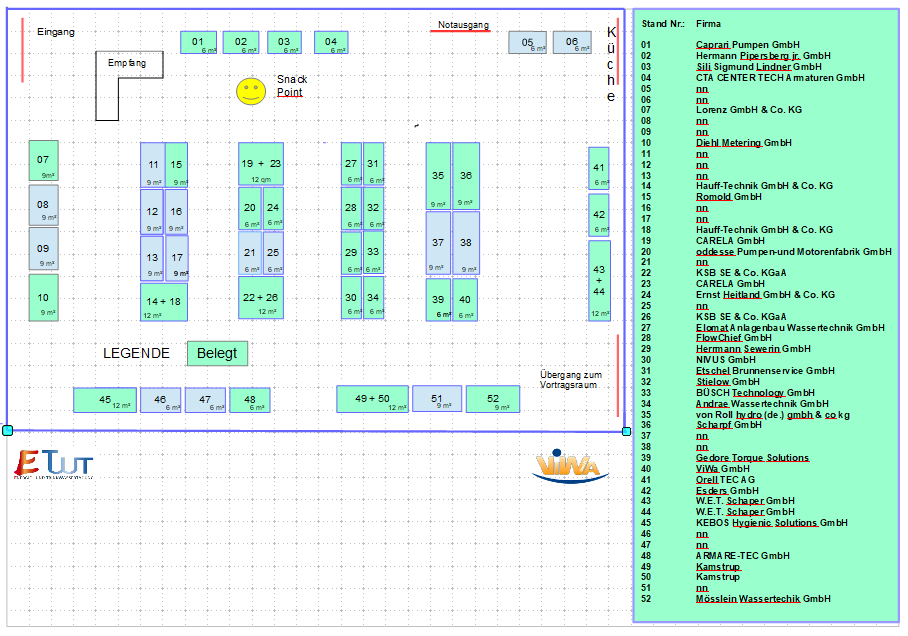Select stand 07 box

point(43,160)
